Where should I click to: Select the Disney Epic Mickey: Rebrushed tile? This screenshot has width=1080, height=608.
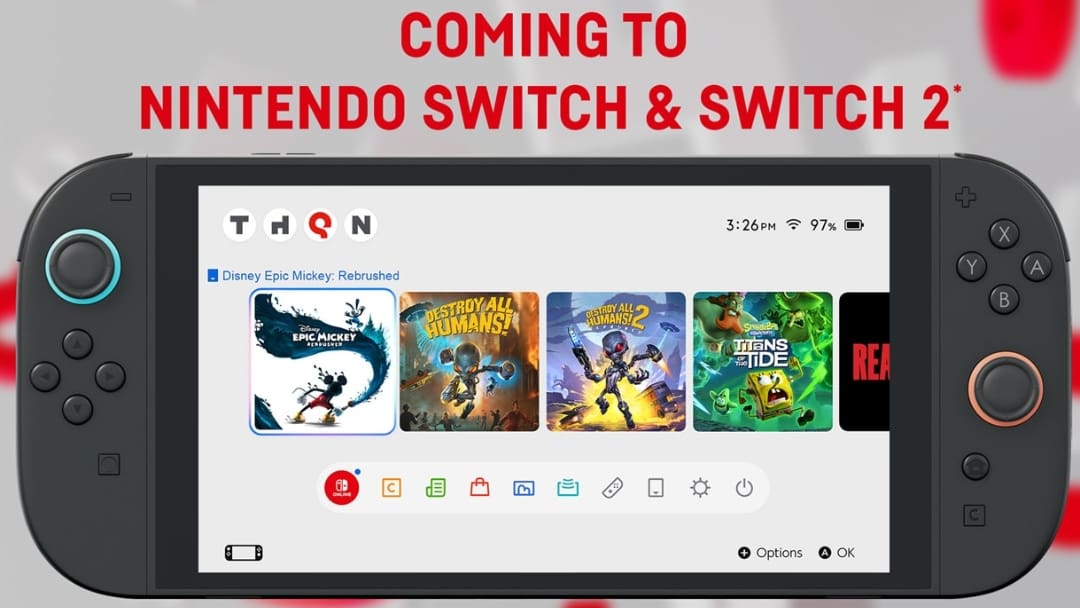coord(322,362)
